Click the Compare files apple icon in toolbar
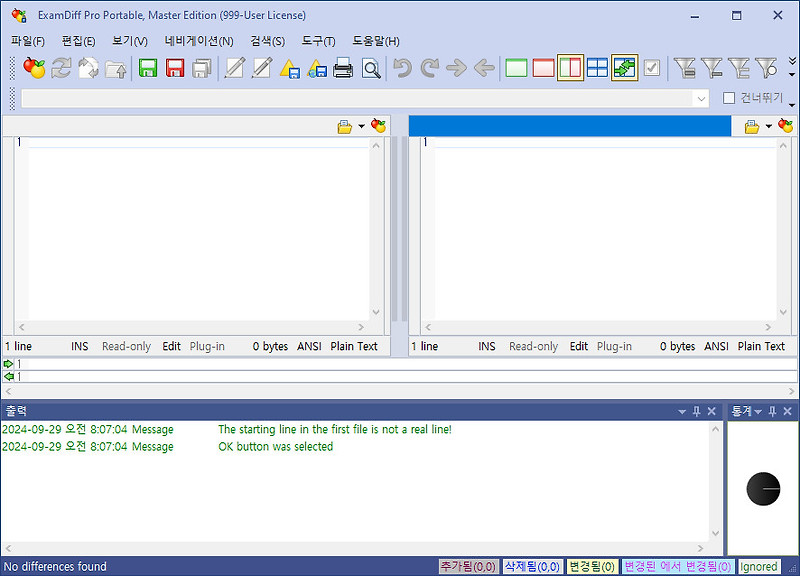This screenshot has width=800, height=576. pos(34,68)
